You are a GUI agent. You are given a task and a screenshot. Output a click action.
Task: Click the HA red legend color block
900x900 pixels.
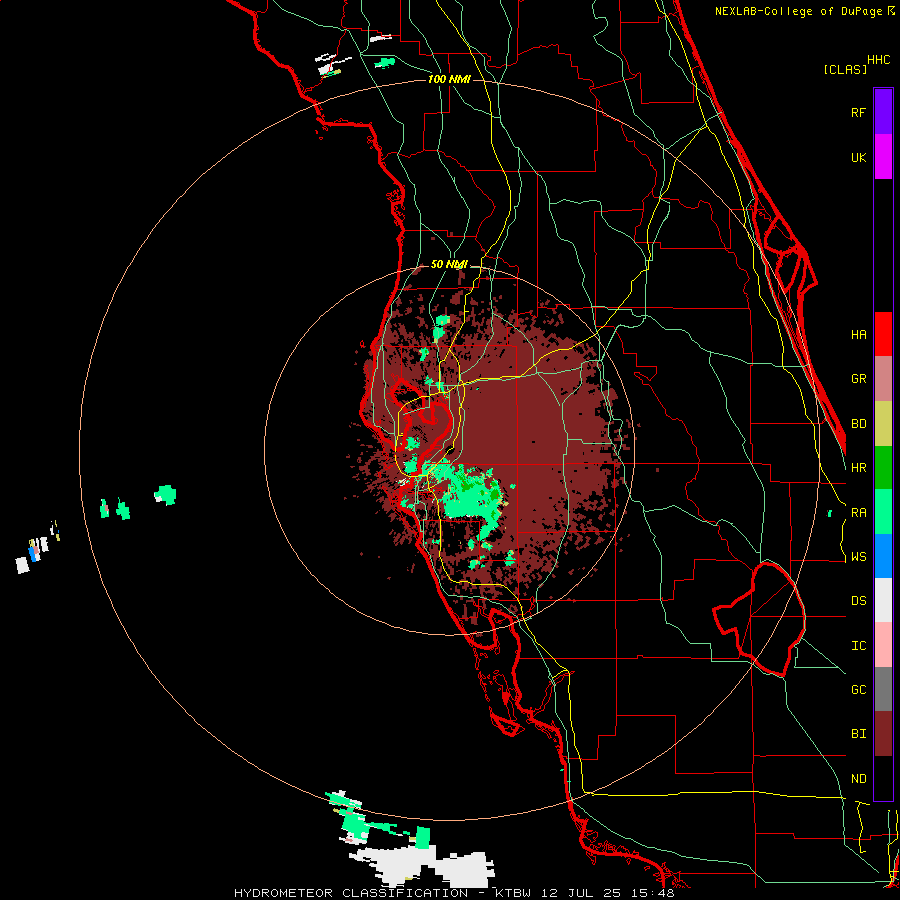point(883,334)
